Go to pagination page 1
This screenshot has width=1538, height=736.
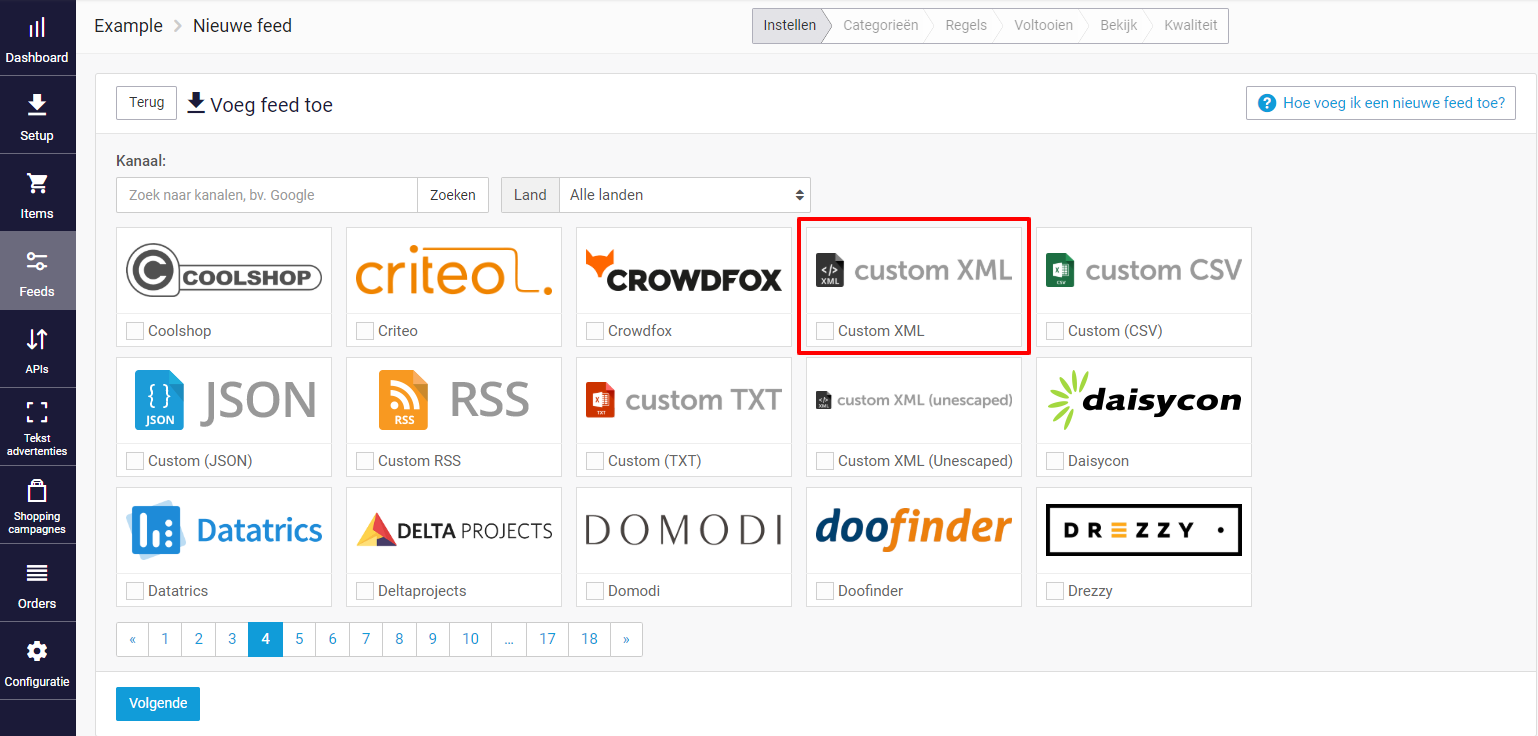point(165,639)
